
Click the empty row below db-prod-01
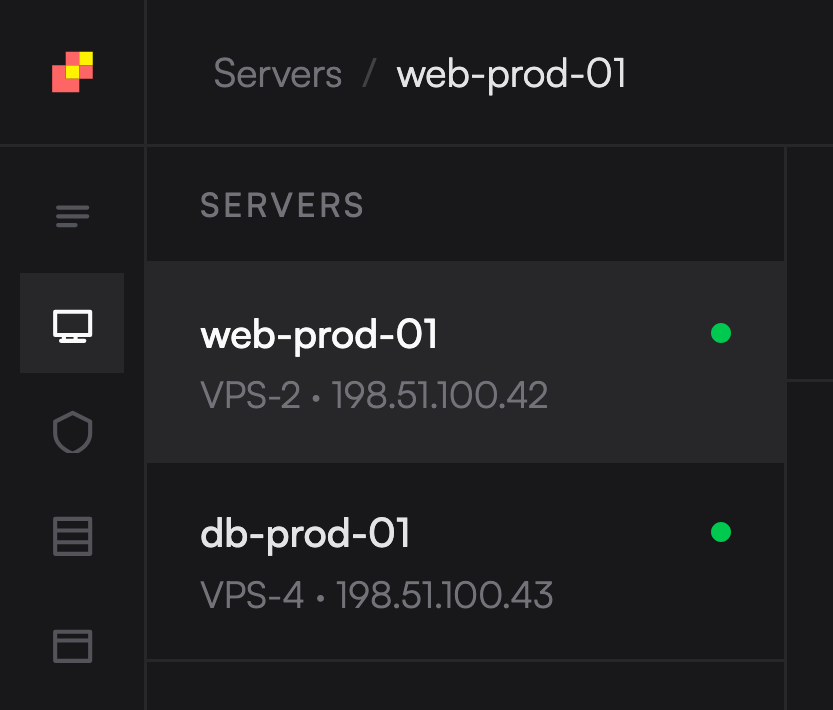(465, 685)
